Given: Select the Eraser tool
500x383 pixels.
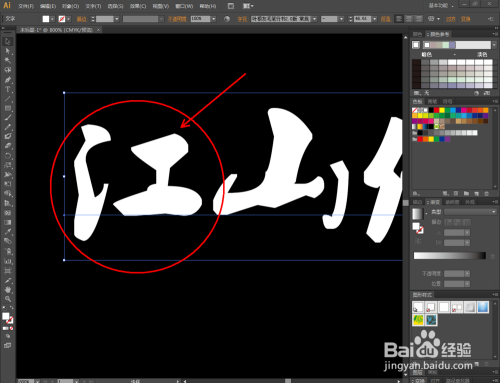Looking at the screenshot, I should pyautogui.click(x=8, y=146).
